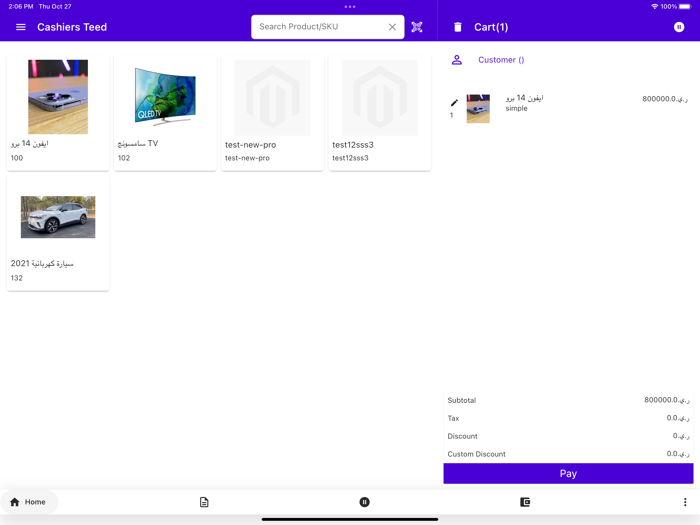The height and width of the screenshot is (525, 700).
Task: Select customer person icon
Action: coord(457,60)
